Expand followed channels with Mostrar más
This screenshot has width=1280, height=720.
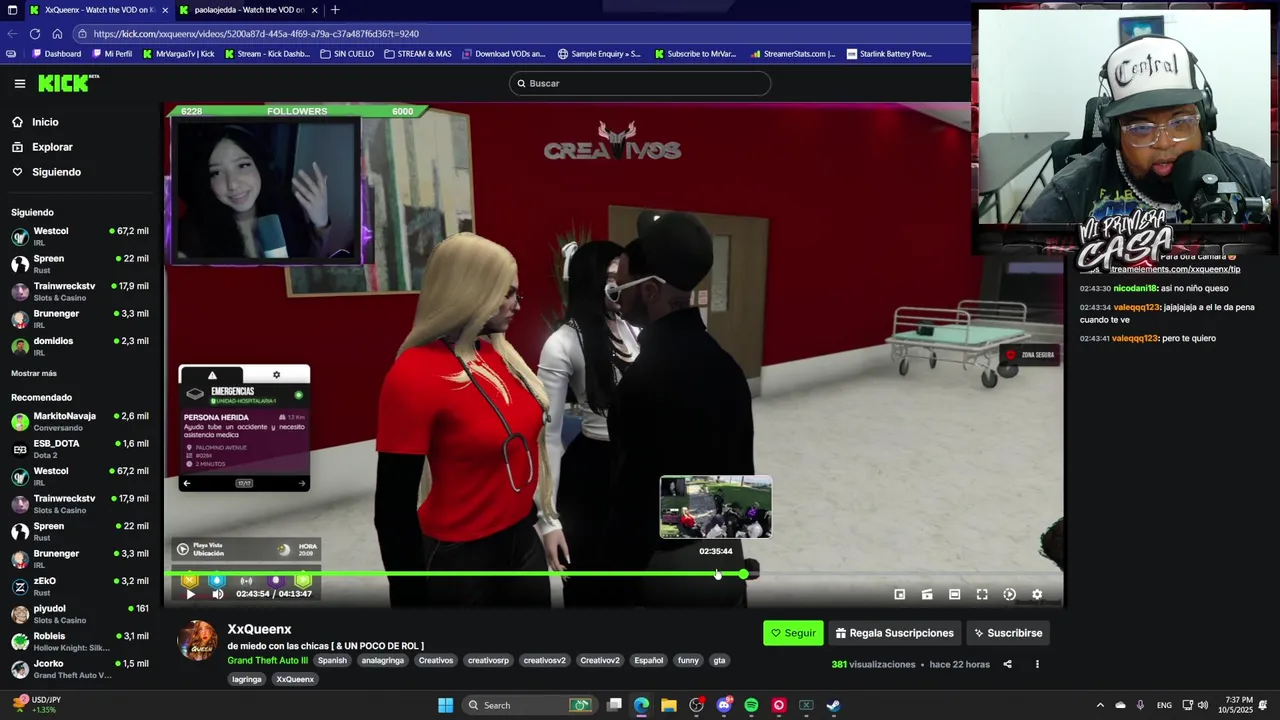[34, 373]
